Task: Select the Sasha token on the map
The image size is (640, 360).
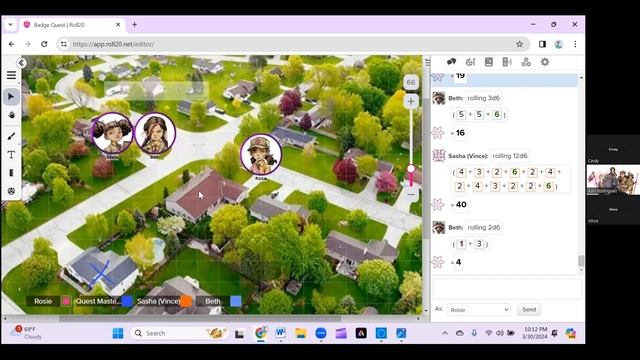Action: 112,133
